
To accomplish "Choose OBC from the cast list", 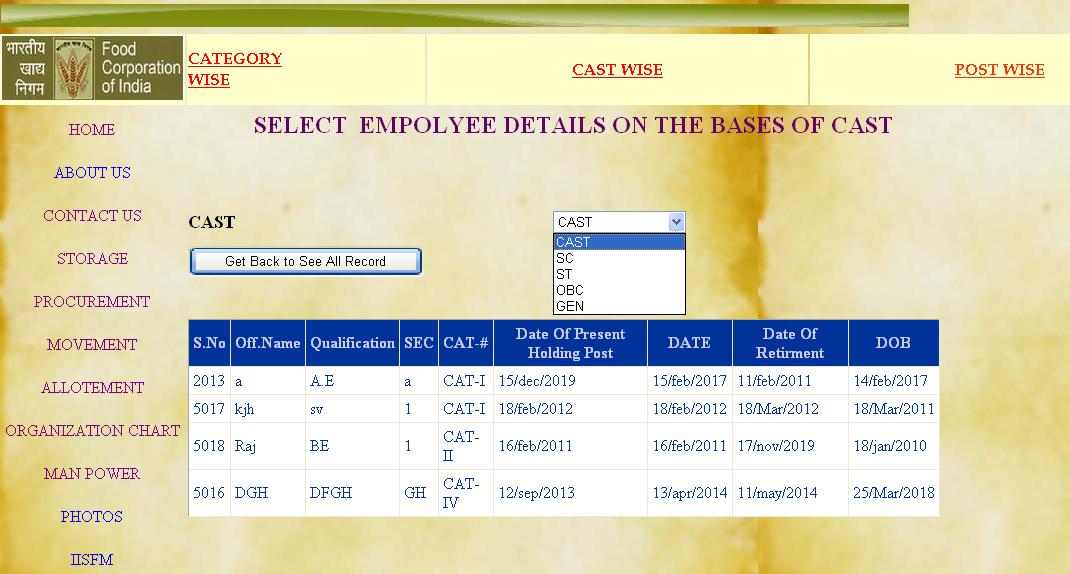I will 619,290.
